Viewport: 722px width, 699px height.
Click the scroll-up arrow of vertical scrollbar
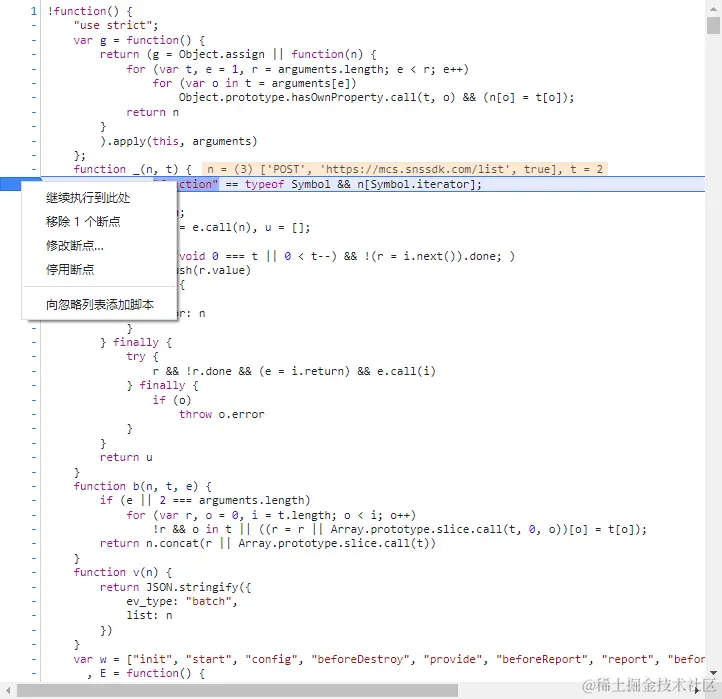[713, 8]
